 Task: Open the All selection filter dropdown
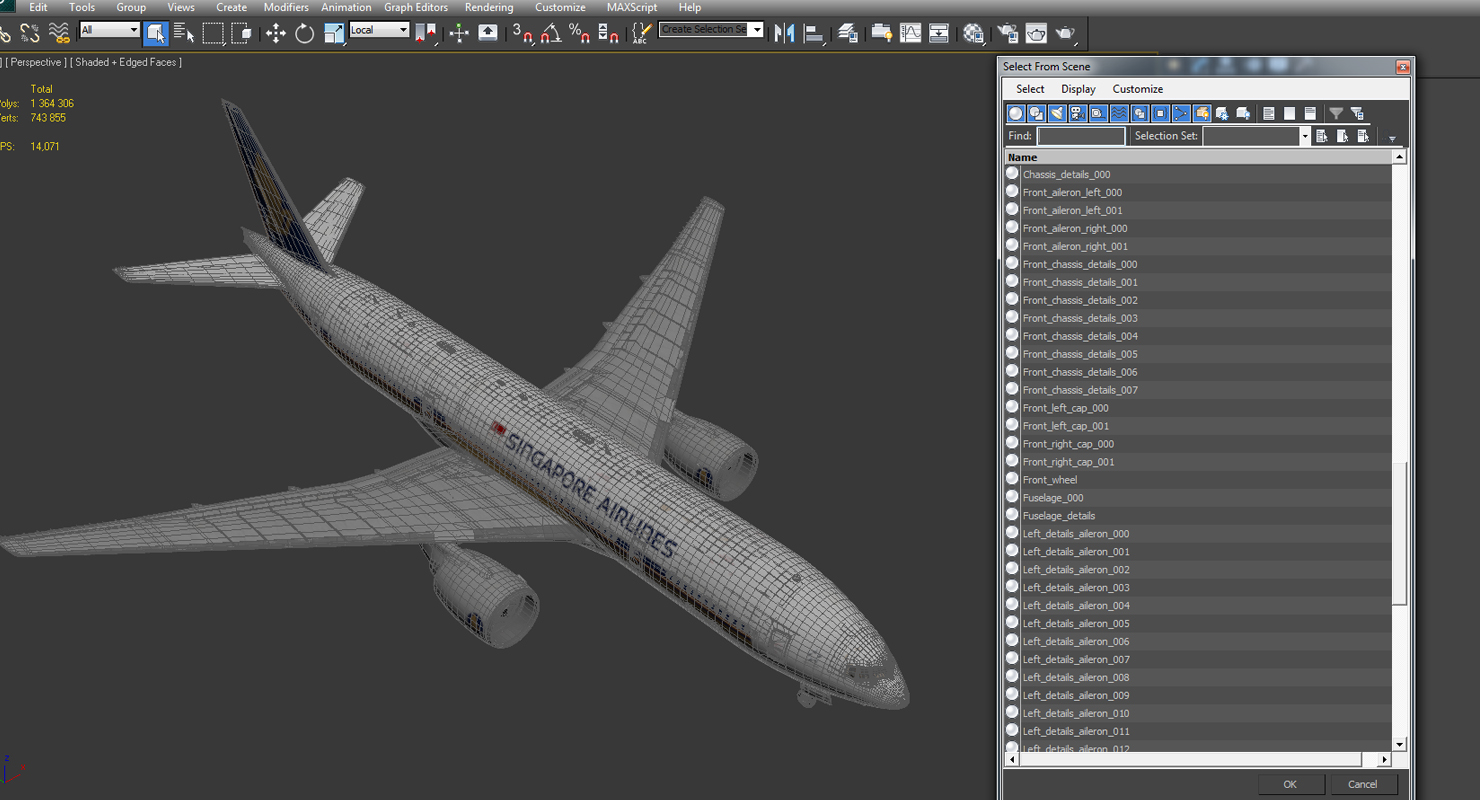click(x=109, y=30)
